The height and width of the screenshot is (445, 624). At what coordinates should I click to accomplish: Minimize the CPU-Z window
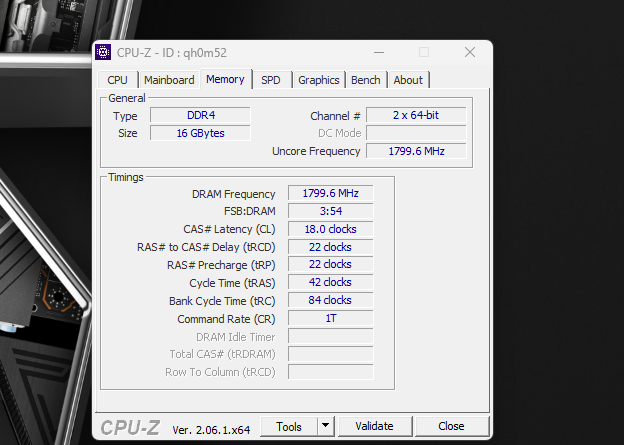[x=379, y=52]
